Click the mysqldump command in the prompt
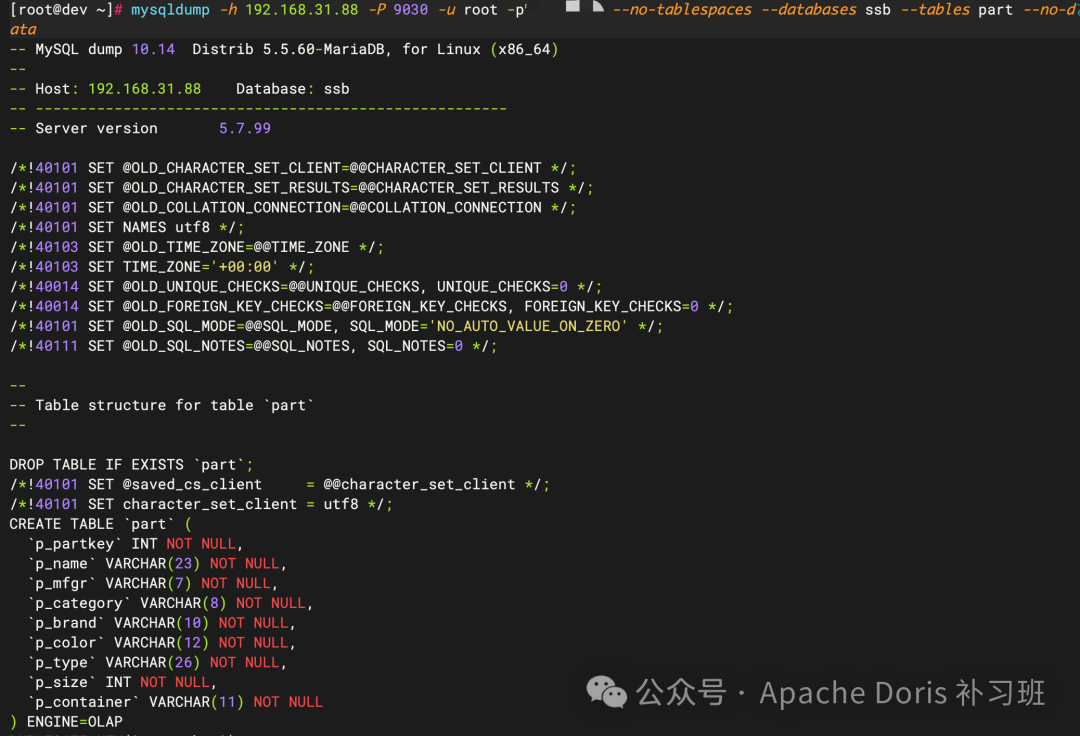 point(170,9)
